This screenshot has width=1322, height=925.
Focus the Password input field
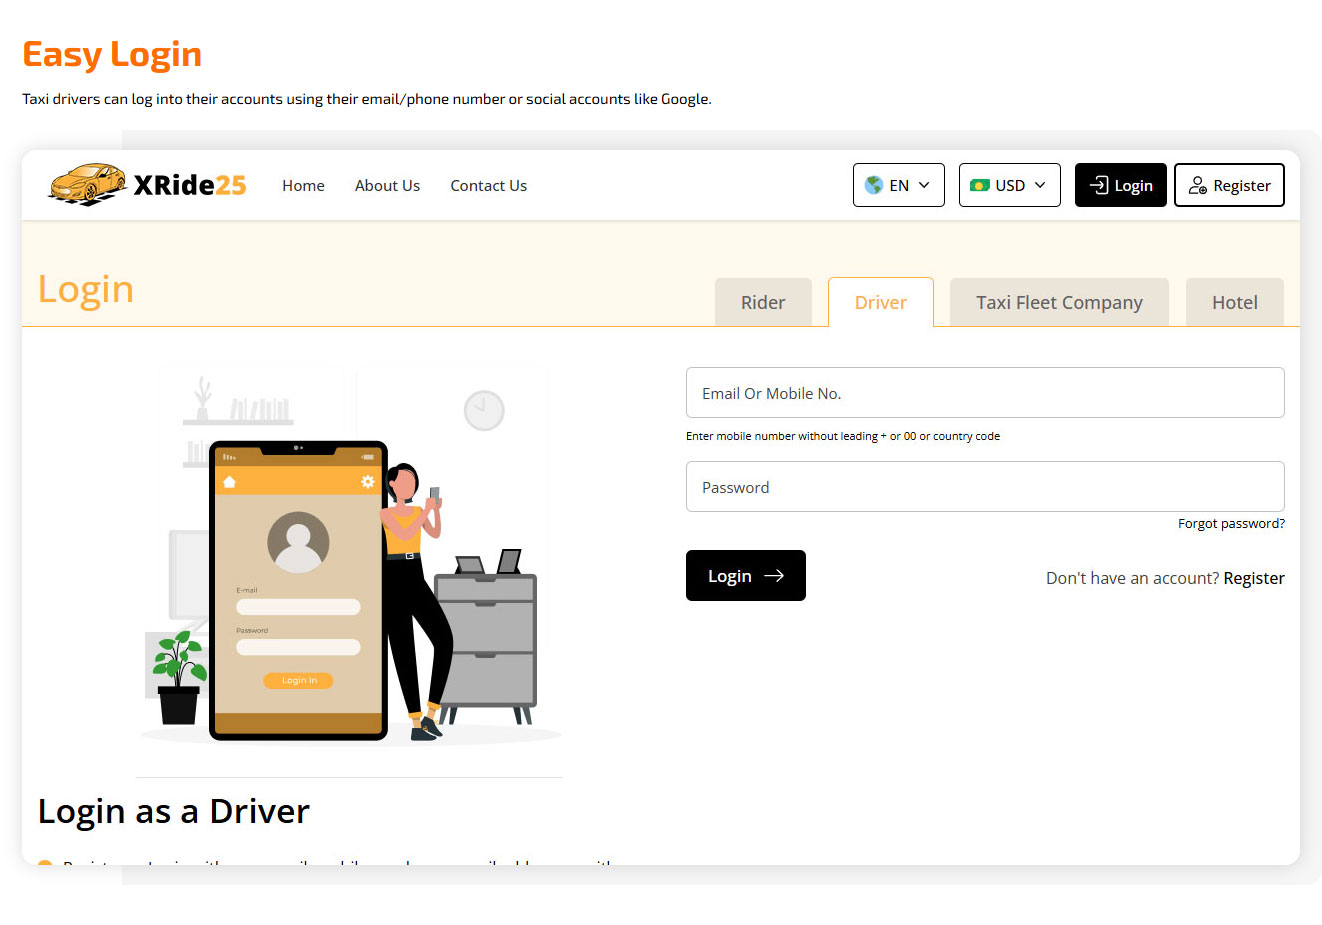(985, 487)
